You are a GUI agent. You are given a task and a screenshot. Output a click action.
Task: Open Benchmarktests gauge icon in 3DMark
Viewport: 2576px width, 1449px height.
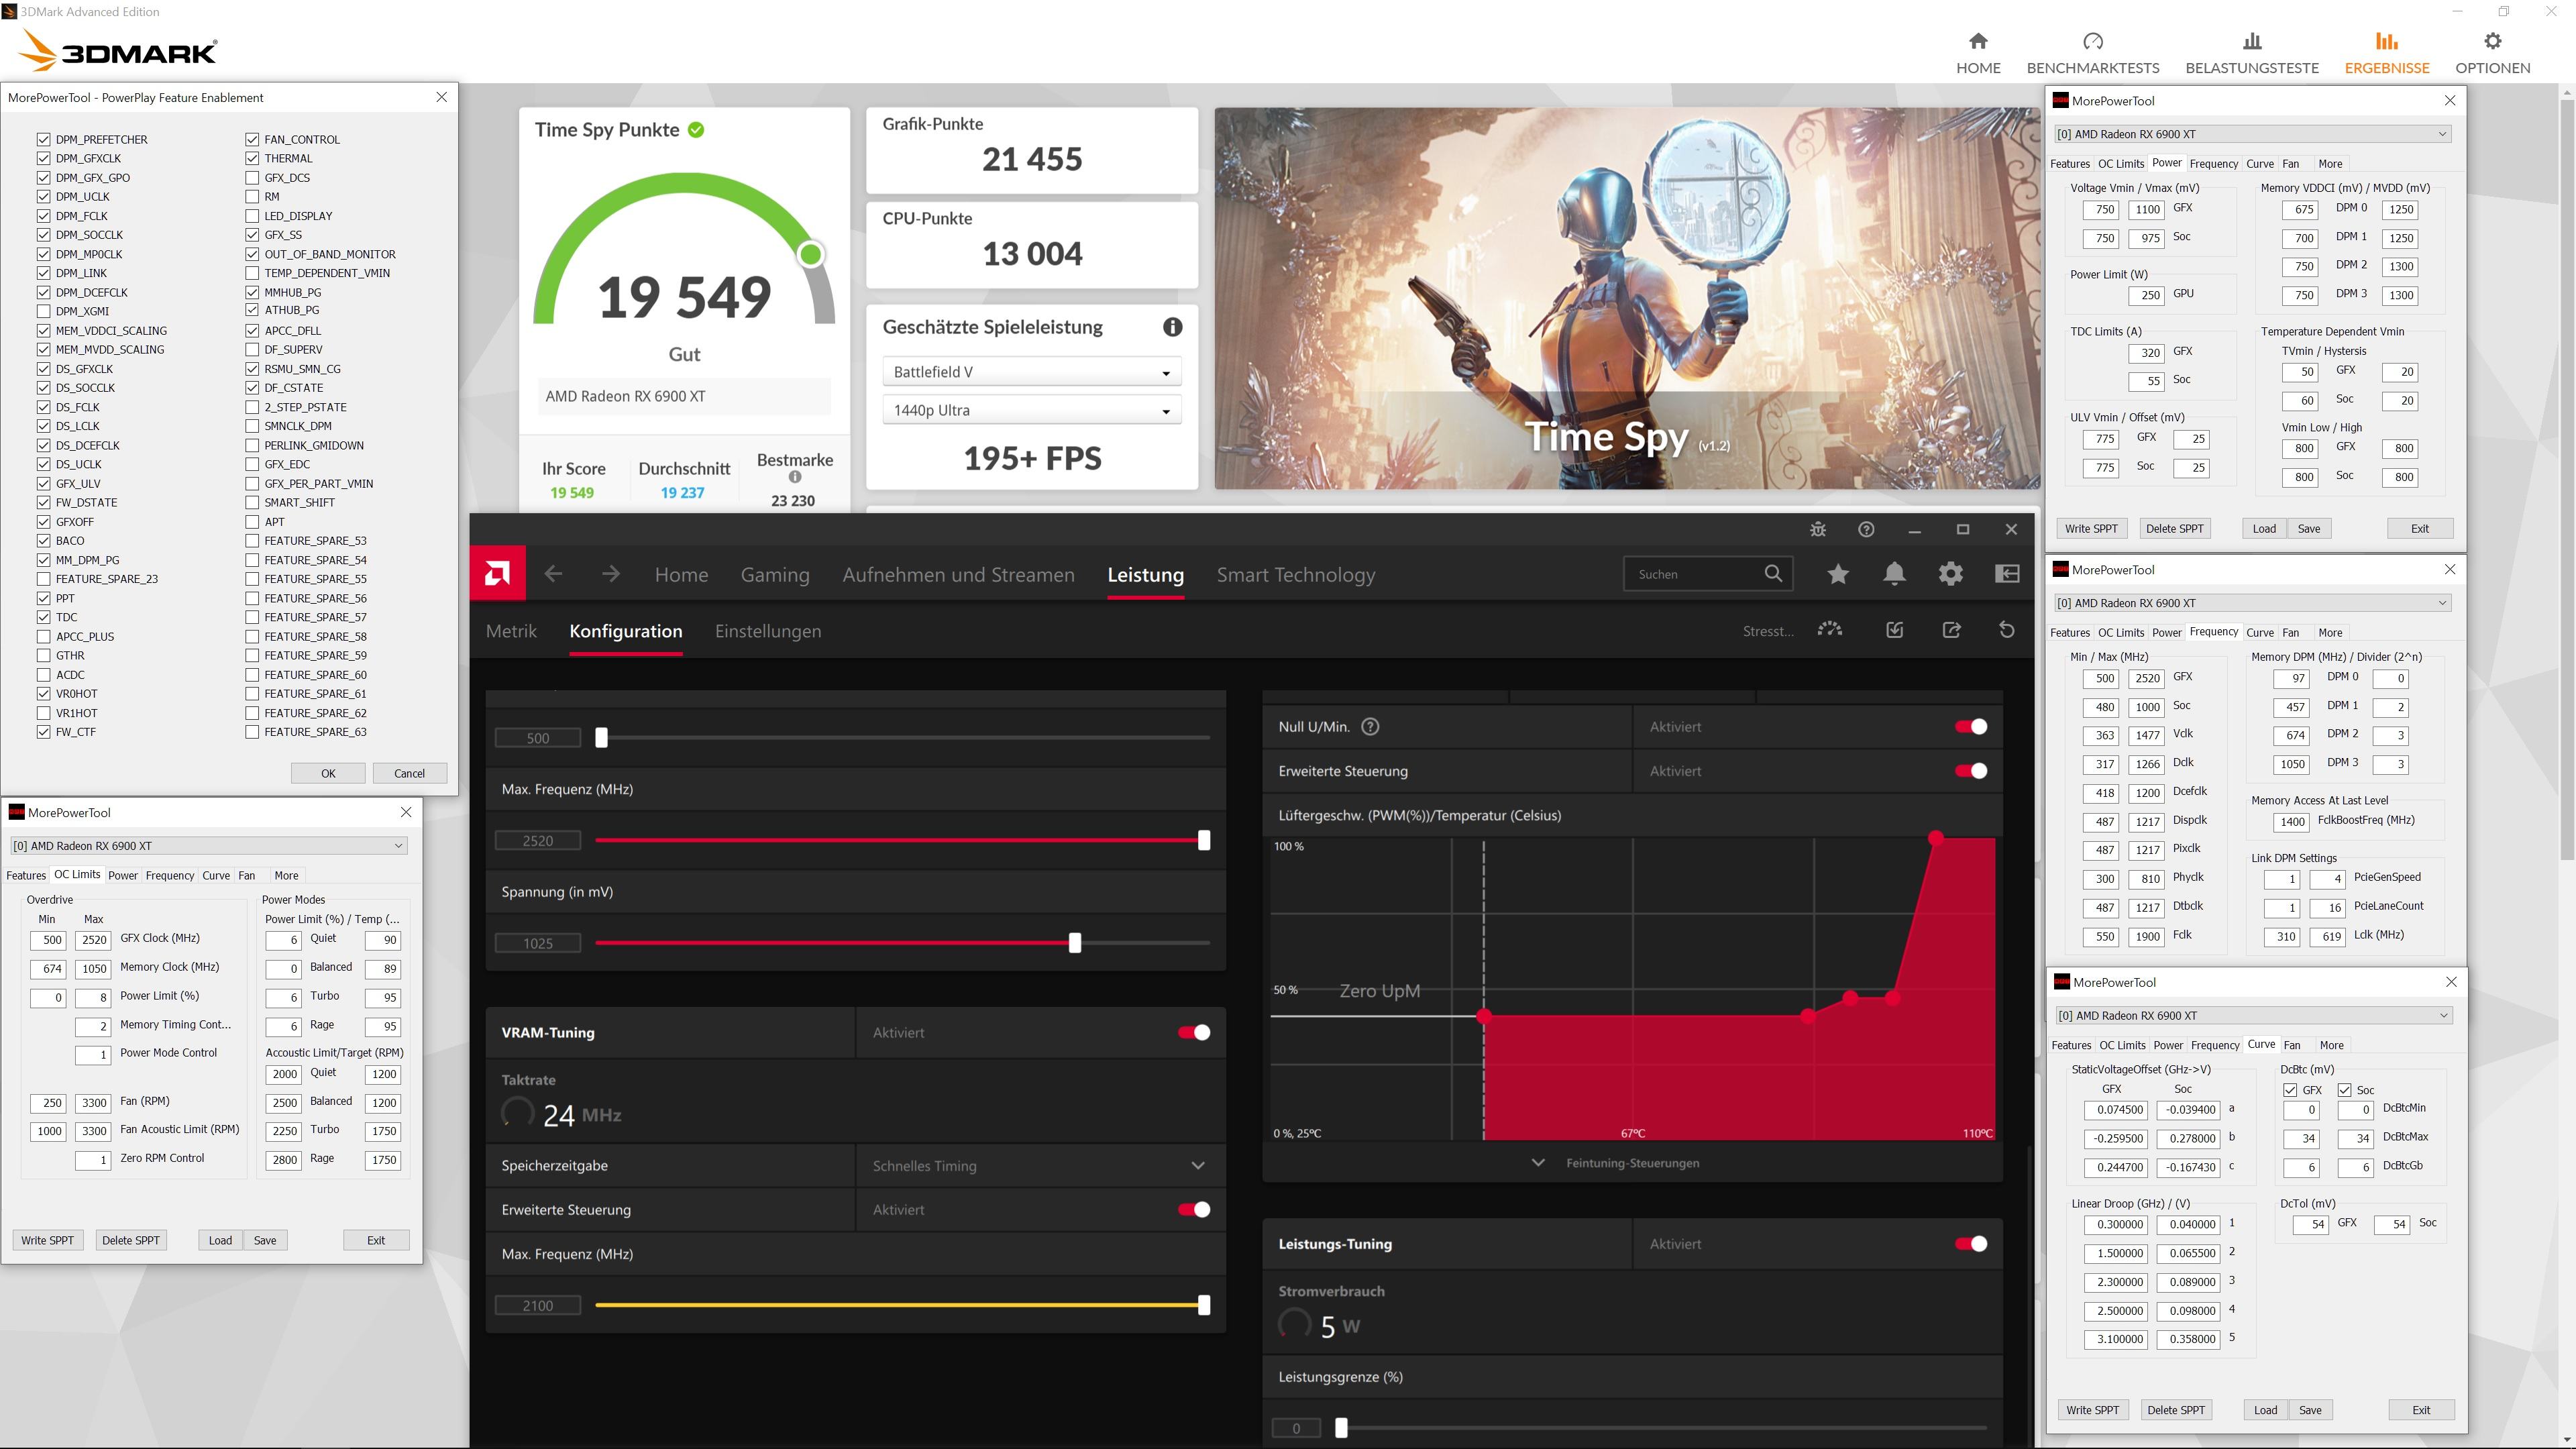pyautogui.click(x=2093, y=41)
